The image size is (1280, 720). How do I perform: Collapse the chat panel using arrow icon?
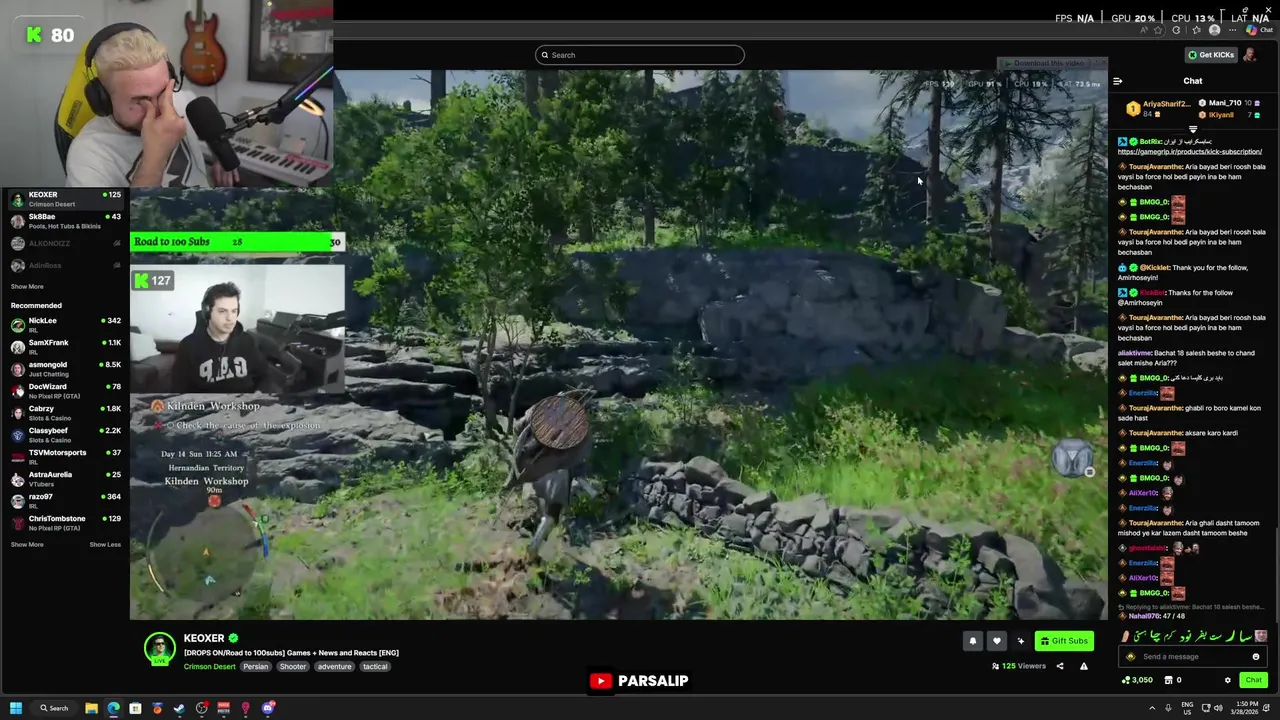[x=1117, y=81]
